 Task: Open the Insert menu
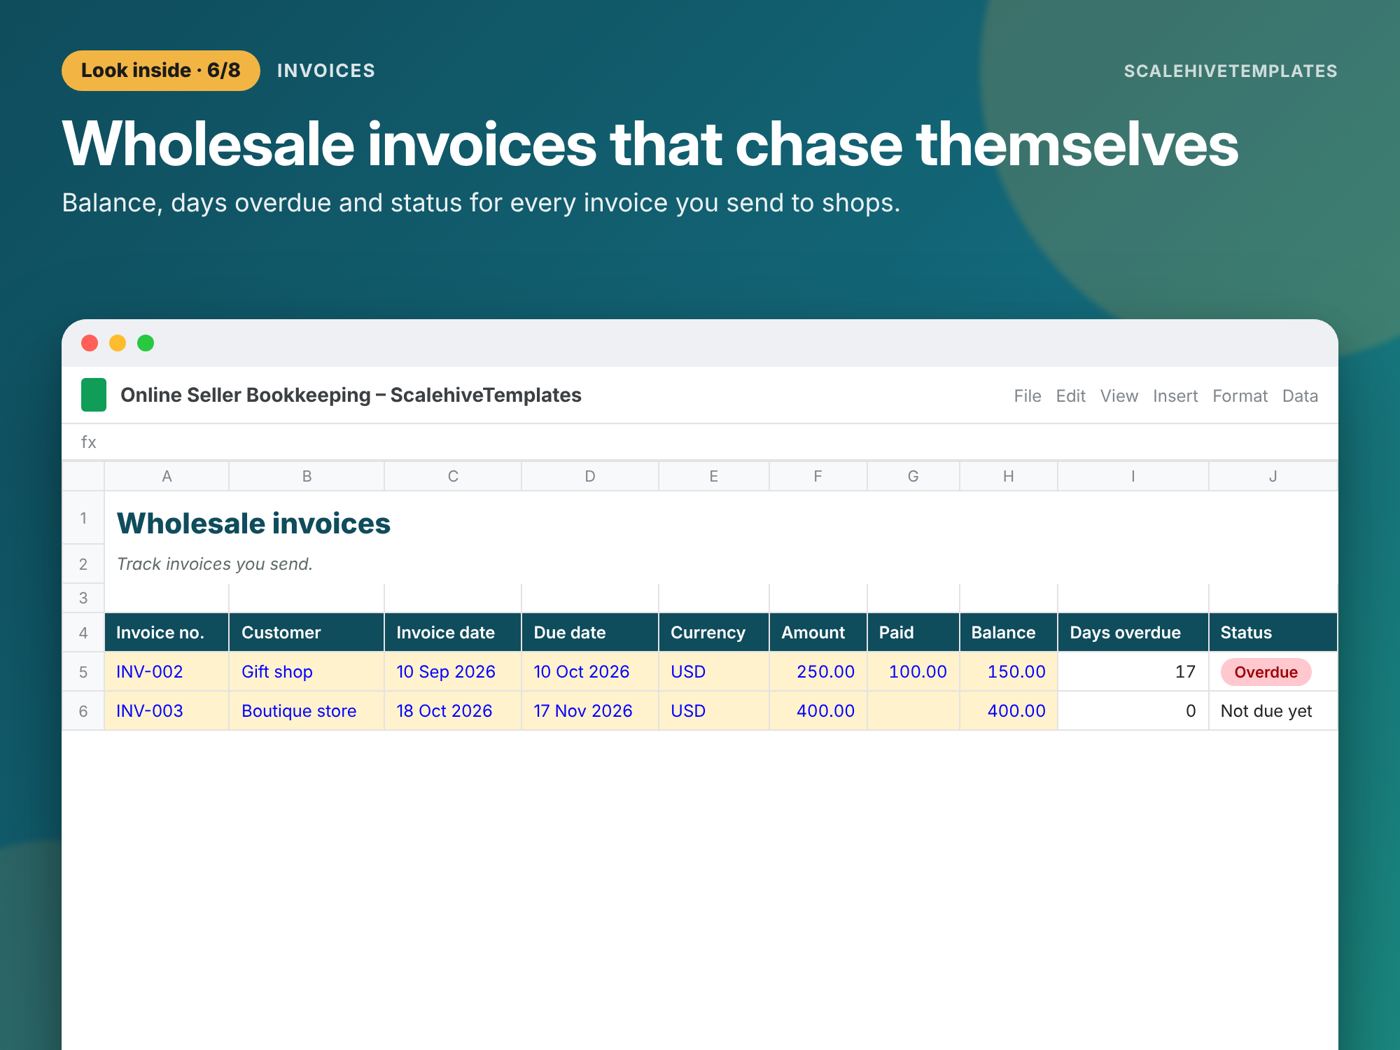pyautogui.click(x=1175, y=396)
